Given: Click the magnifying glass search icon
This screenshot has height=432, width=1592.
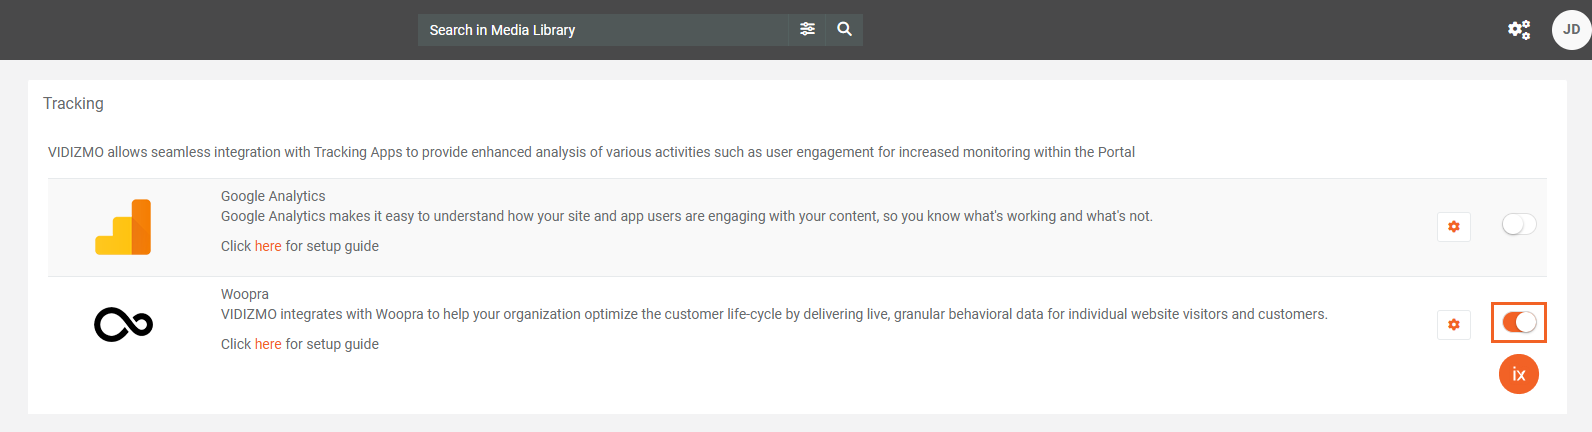Looking at the screenshot, I should click(844, 30).
